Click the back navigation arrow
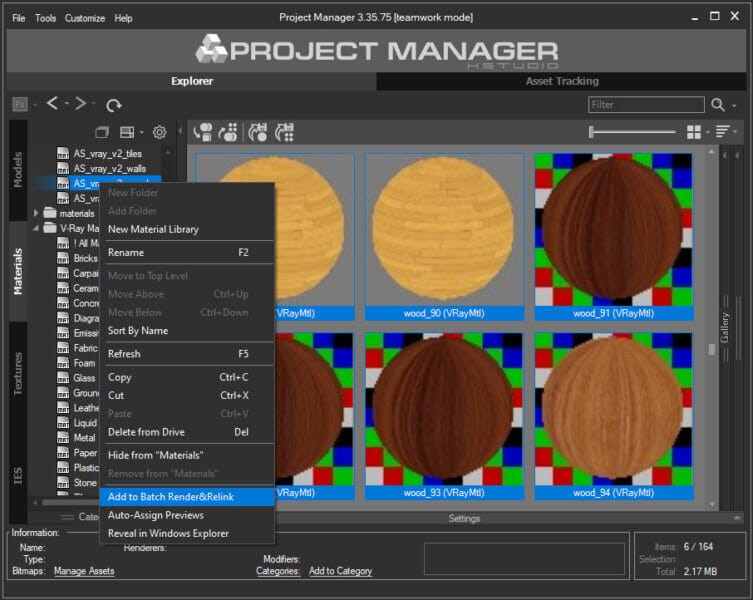753x600 pixels. coord(52,103)
